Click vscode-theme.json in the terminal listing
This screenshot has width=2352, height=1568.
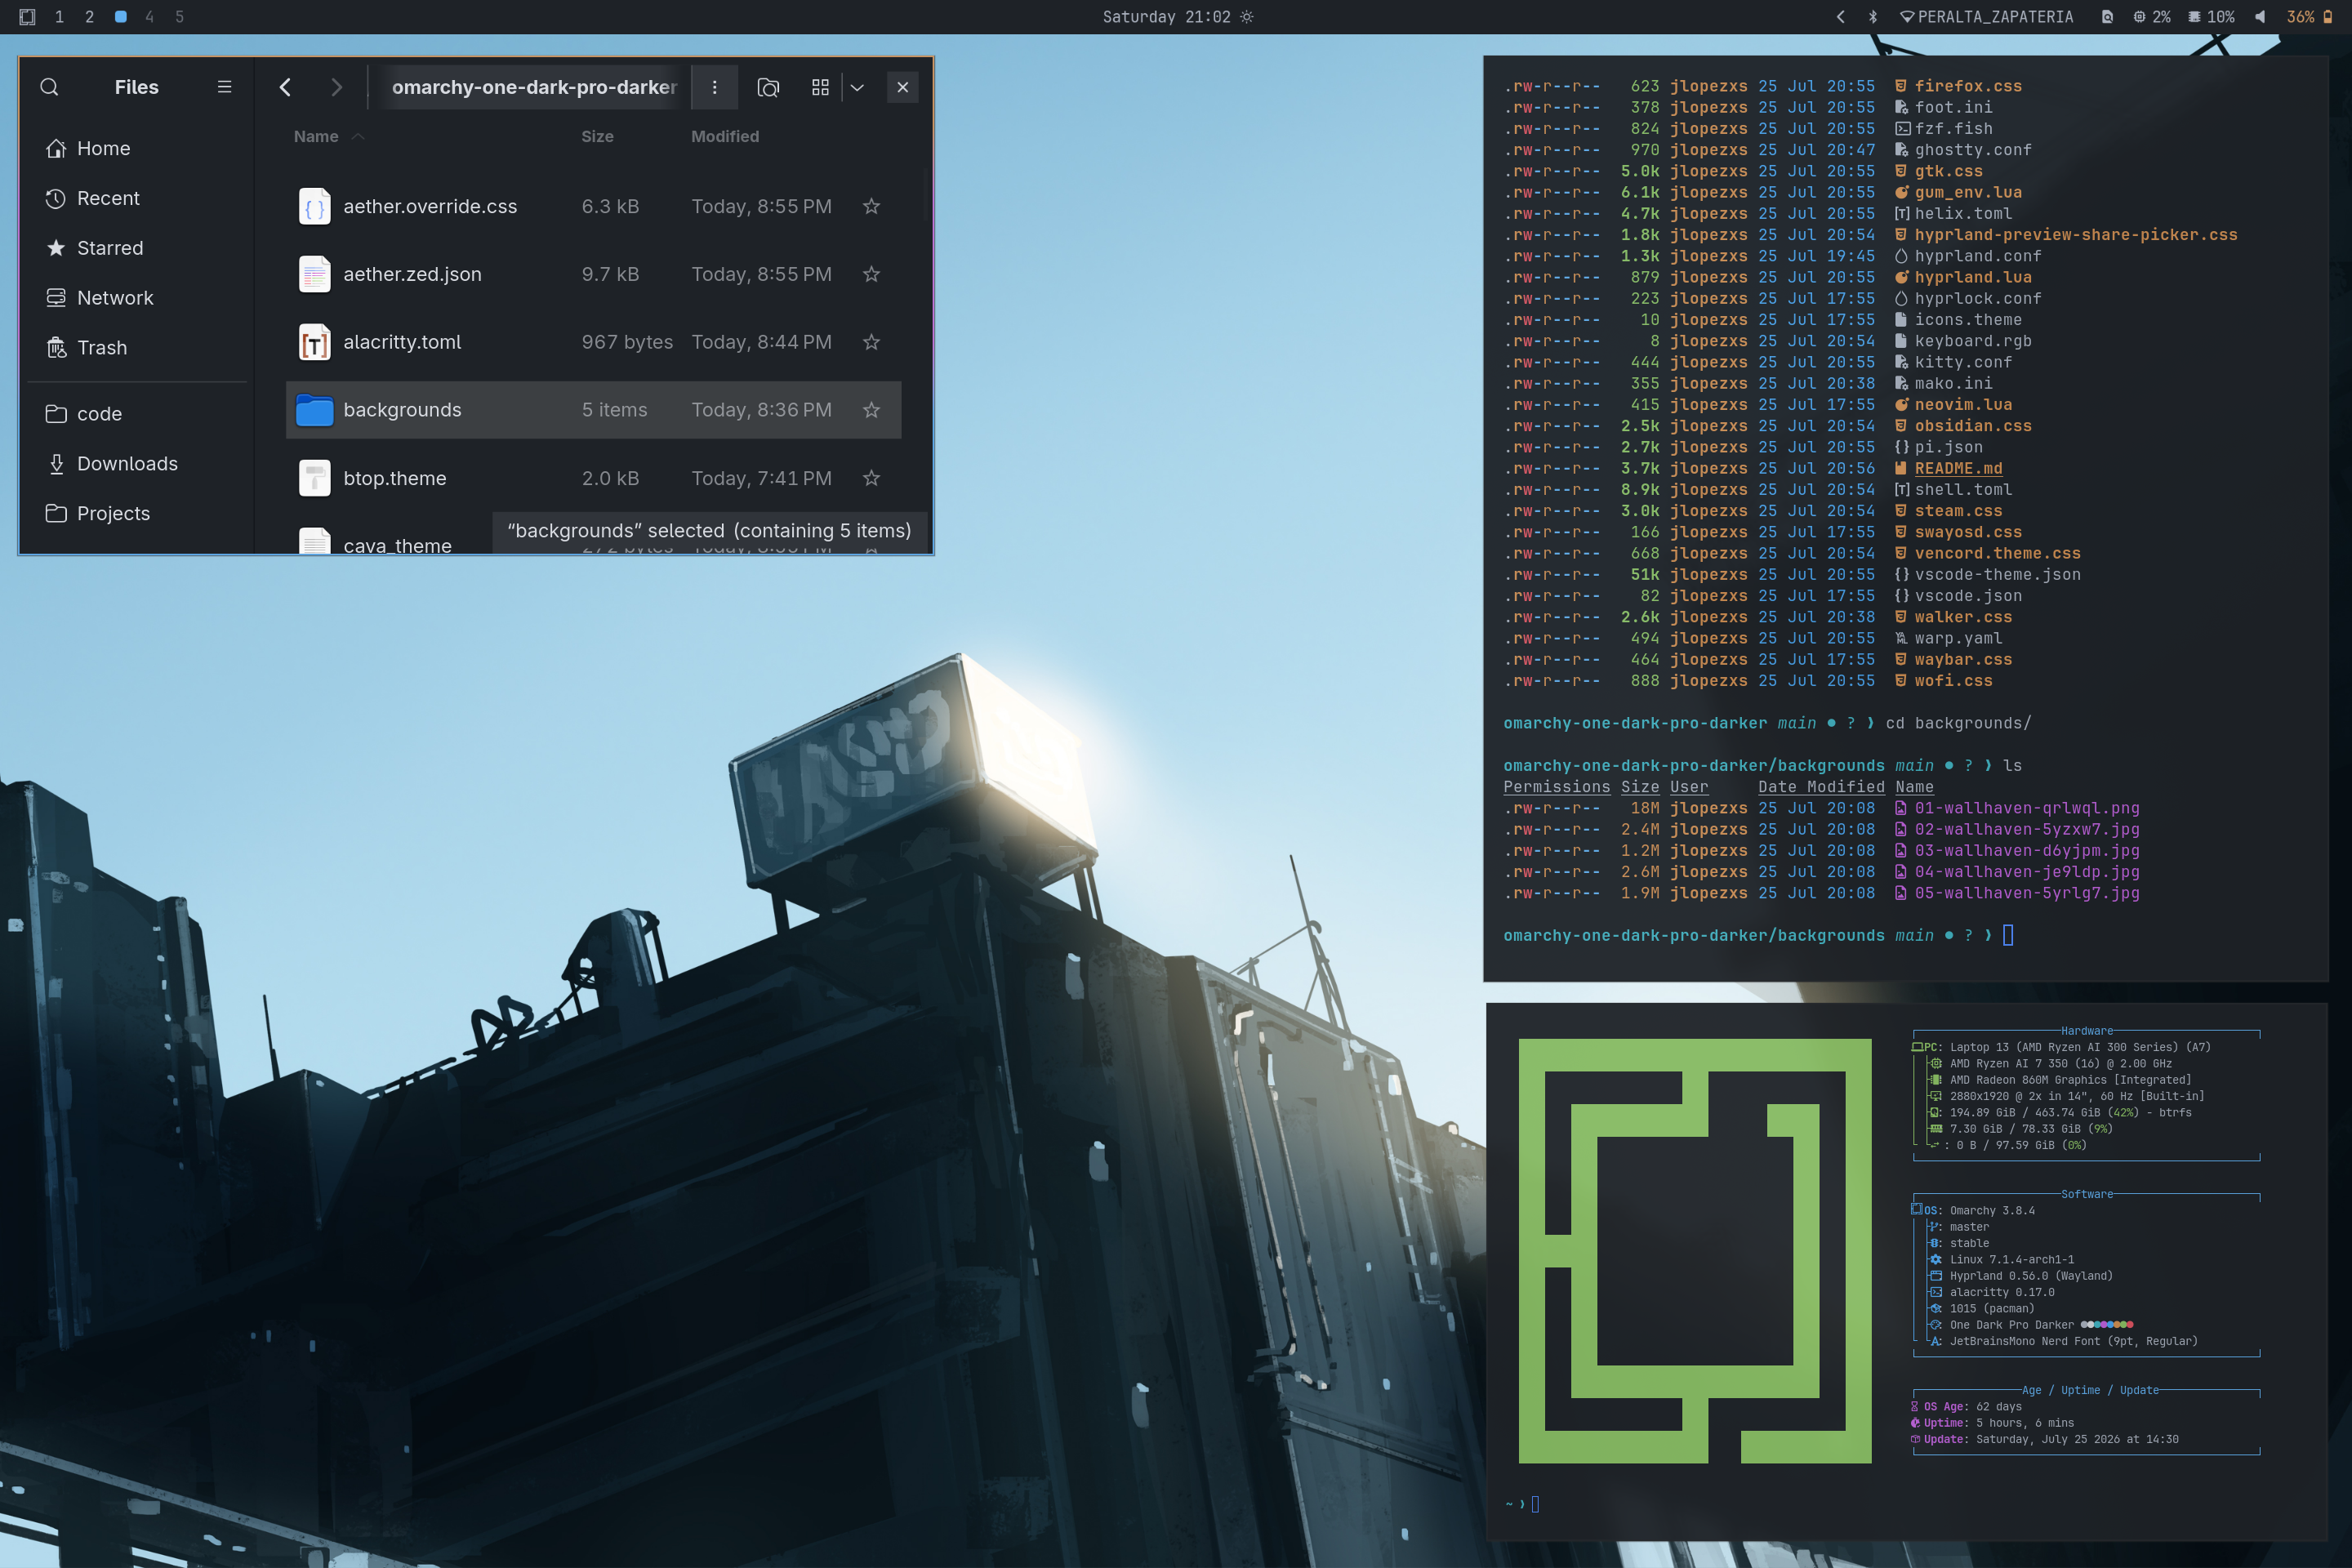1997,575
